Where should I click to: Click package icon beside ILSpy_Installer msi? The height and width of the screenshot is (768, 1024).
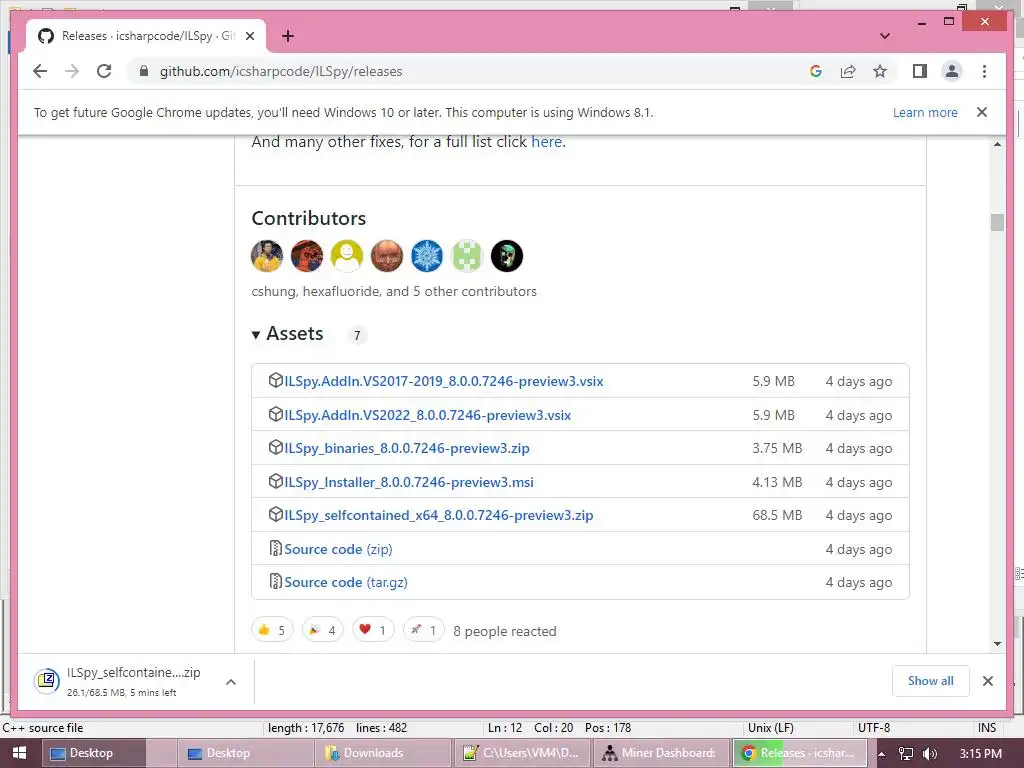click(x=276, y=481)
